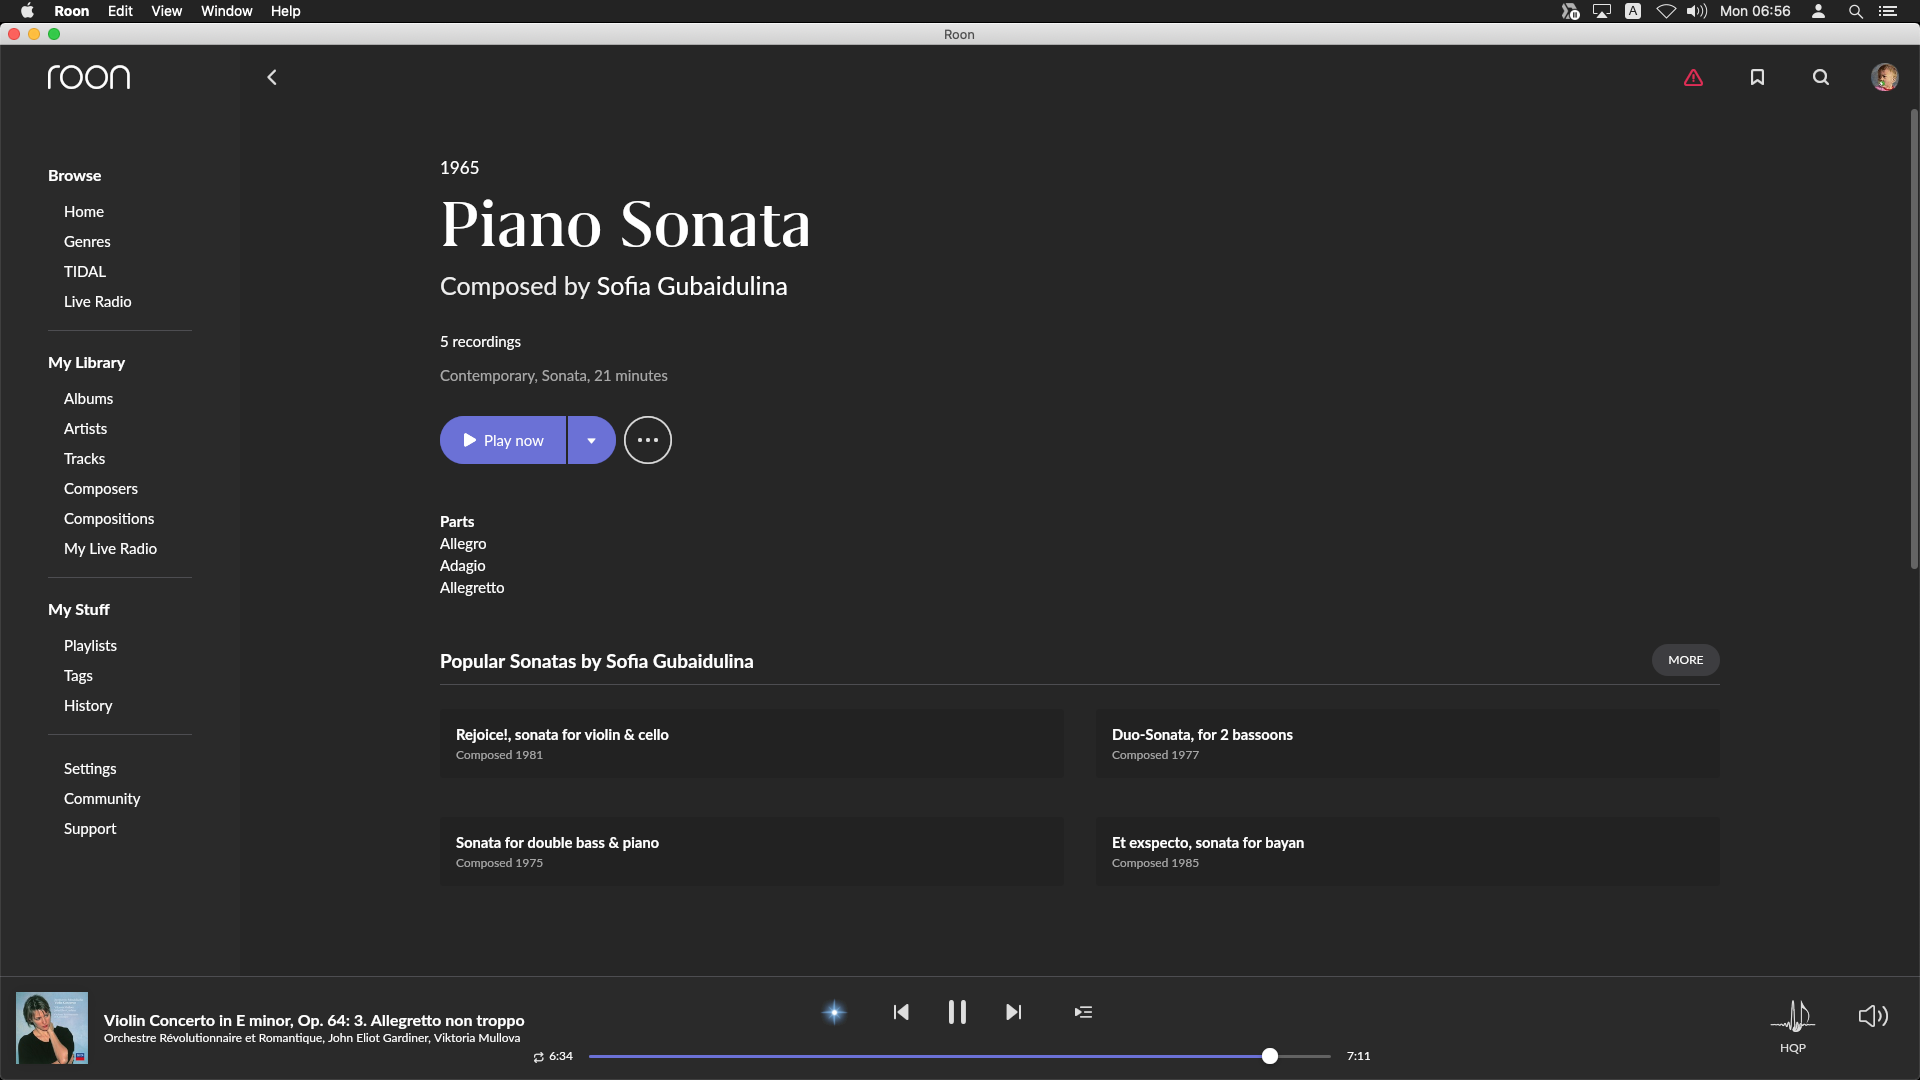Expand the Play now dropdown arrow

pyautogui.click(x=591, y=440)
